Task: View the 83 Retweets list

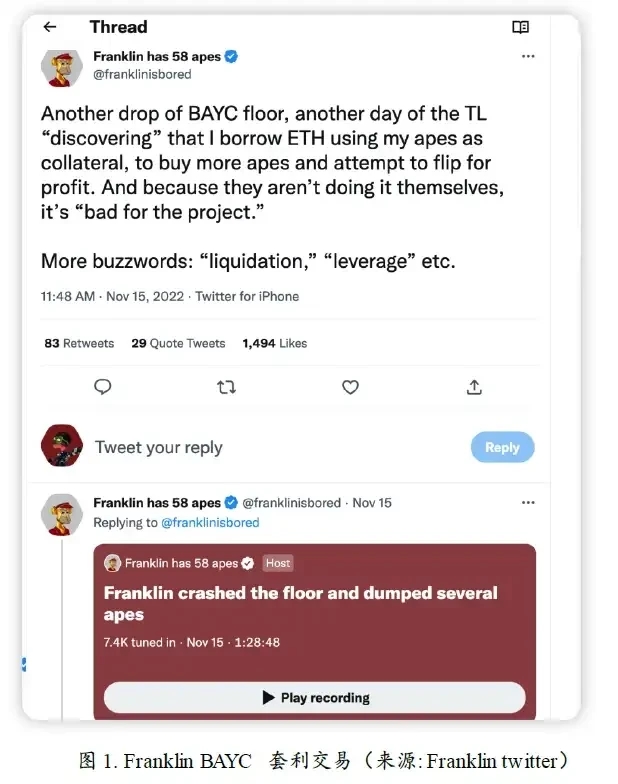Action: tap(79, 343)
